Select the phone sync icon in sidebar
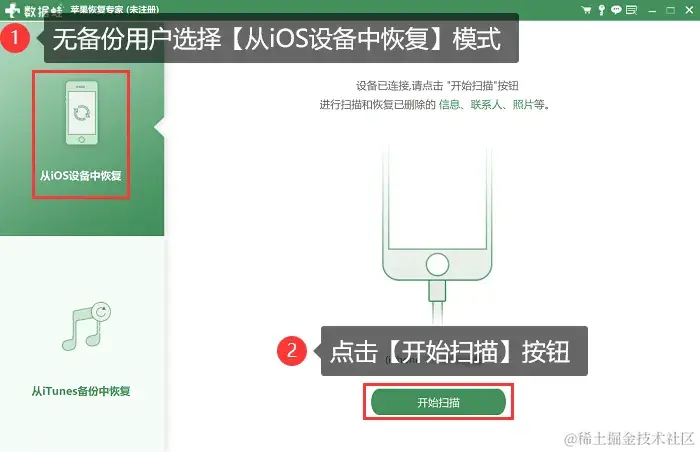The width and height of the screenshot is (700, 452). [x=82, y=113]
